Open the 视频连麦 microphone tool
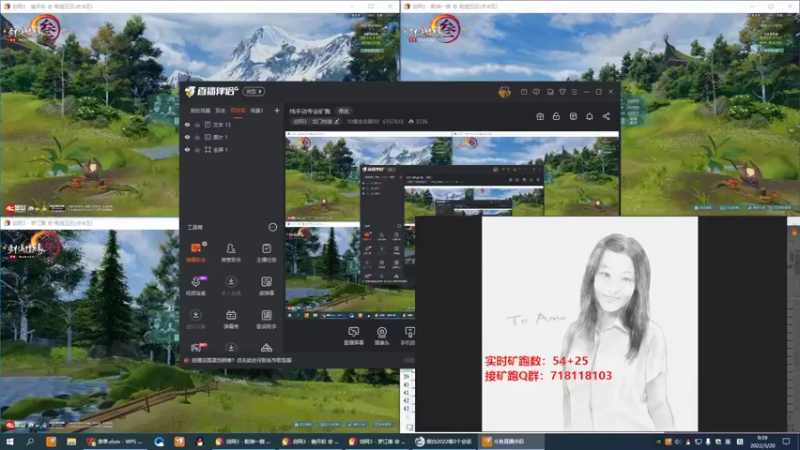Screen dimensions: 800x450 (195, 286)
